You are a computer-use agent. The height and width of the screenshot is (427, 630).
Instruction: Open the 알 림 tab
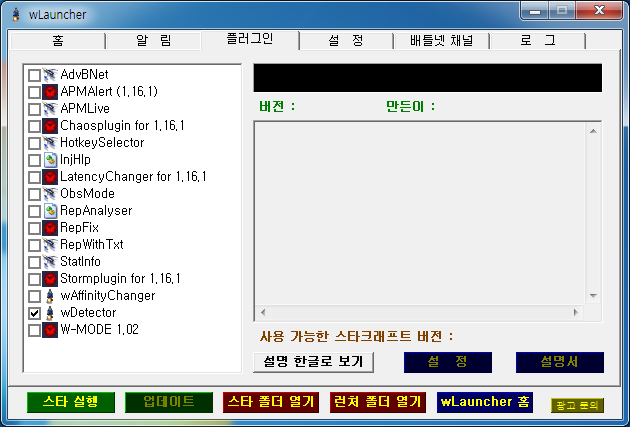(154, 41)
